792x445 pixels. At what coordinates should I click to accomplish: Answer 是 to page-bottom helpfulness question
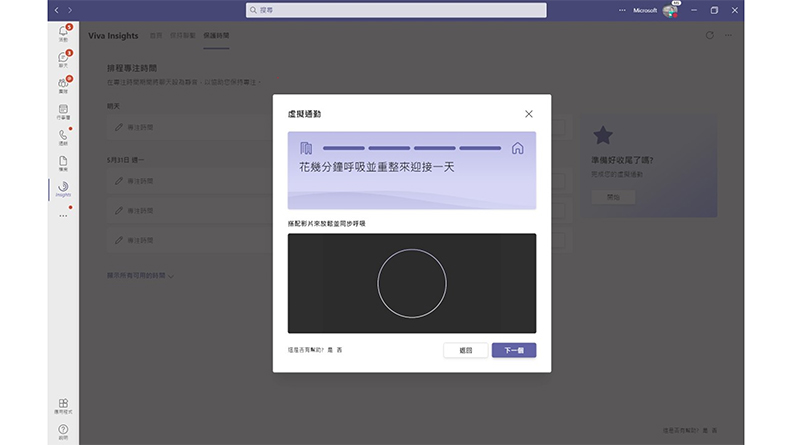705,430
